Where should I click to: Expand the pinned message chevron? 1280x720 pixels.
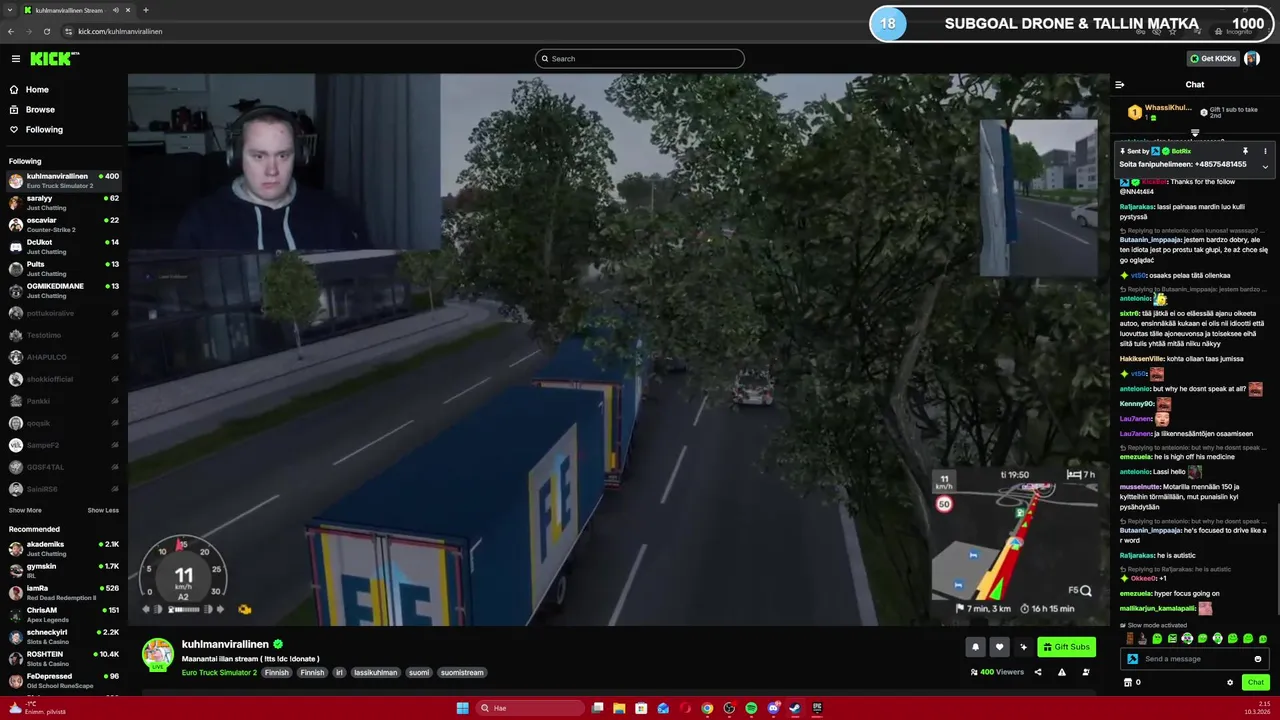[x=1265, y=166]
